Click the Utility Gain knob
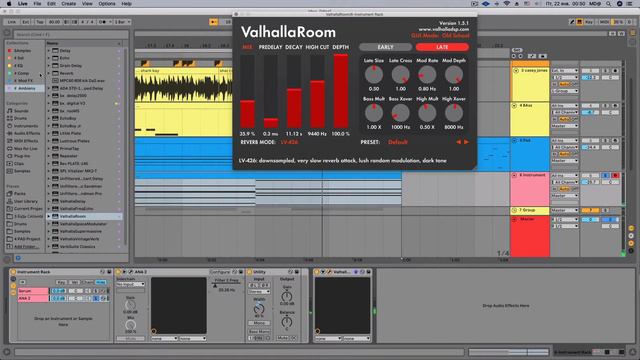Viewport: 640px width, 360px height. (287, 297)
